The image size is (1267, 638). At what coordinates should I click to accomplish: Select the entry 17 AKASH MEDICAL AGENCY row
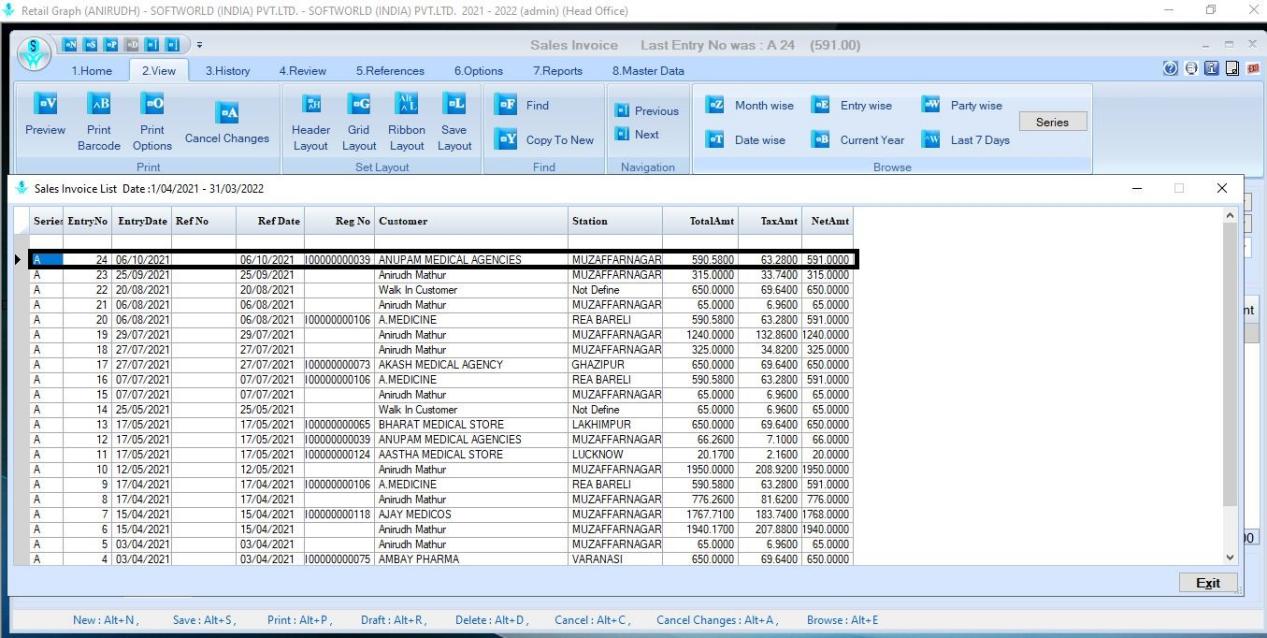click(440, 365)
